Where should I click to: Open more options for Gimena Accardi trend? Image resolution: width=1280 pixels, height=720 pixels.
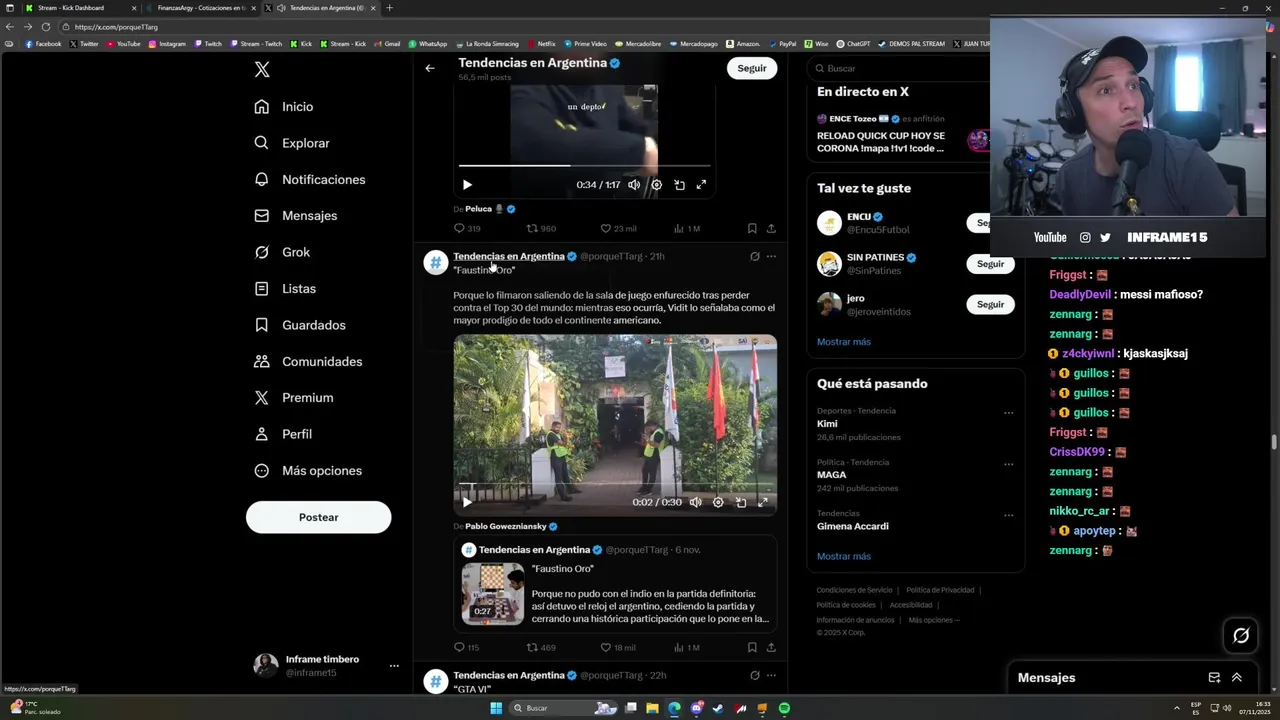[x=1008, y=516]
